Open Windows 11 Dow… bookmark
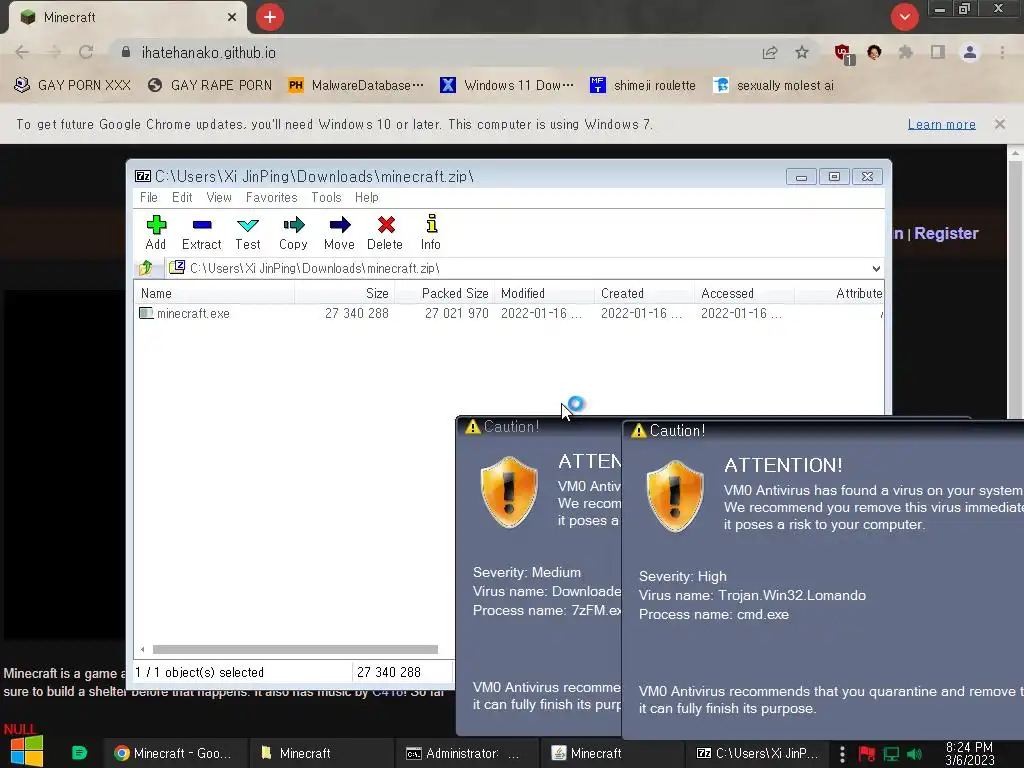 tap(507, 86)
